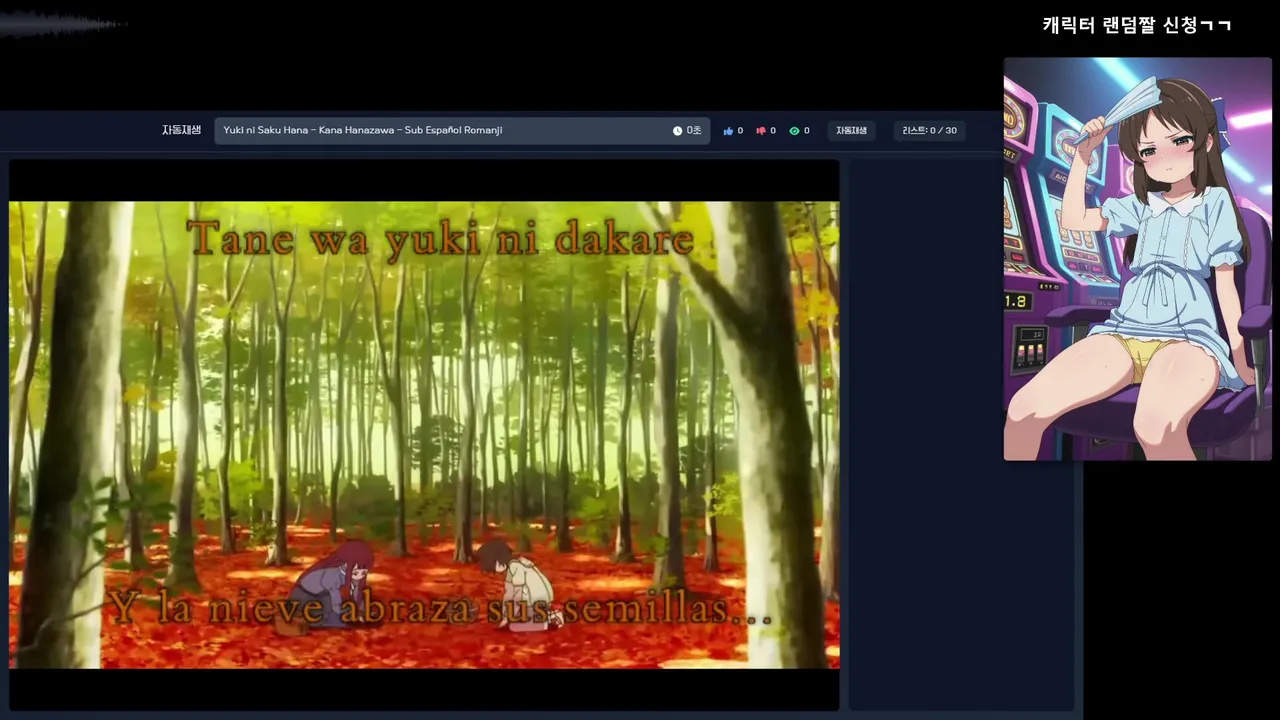Click the anime girl character image
Viewport: 1280px width, 720px height.
pos(1138,259)
